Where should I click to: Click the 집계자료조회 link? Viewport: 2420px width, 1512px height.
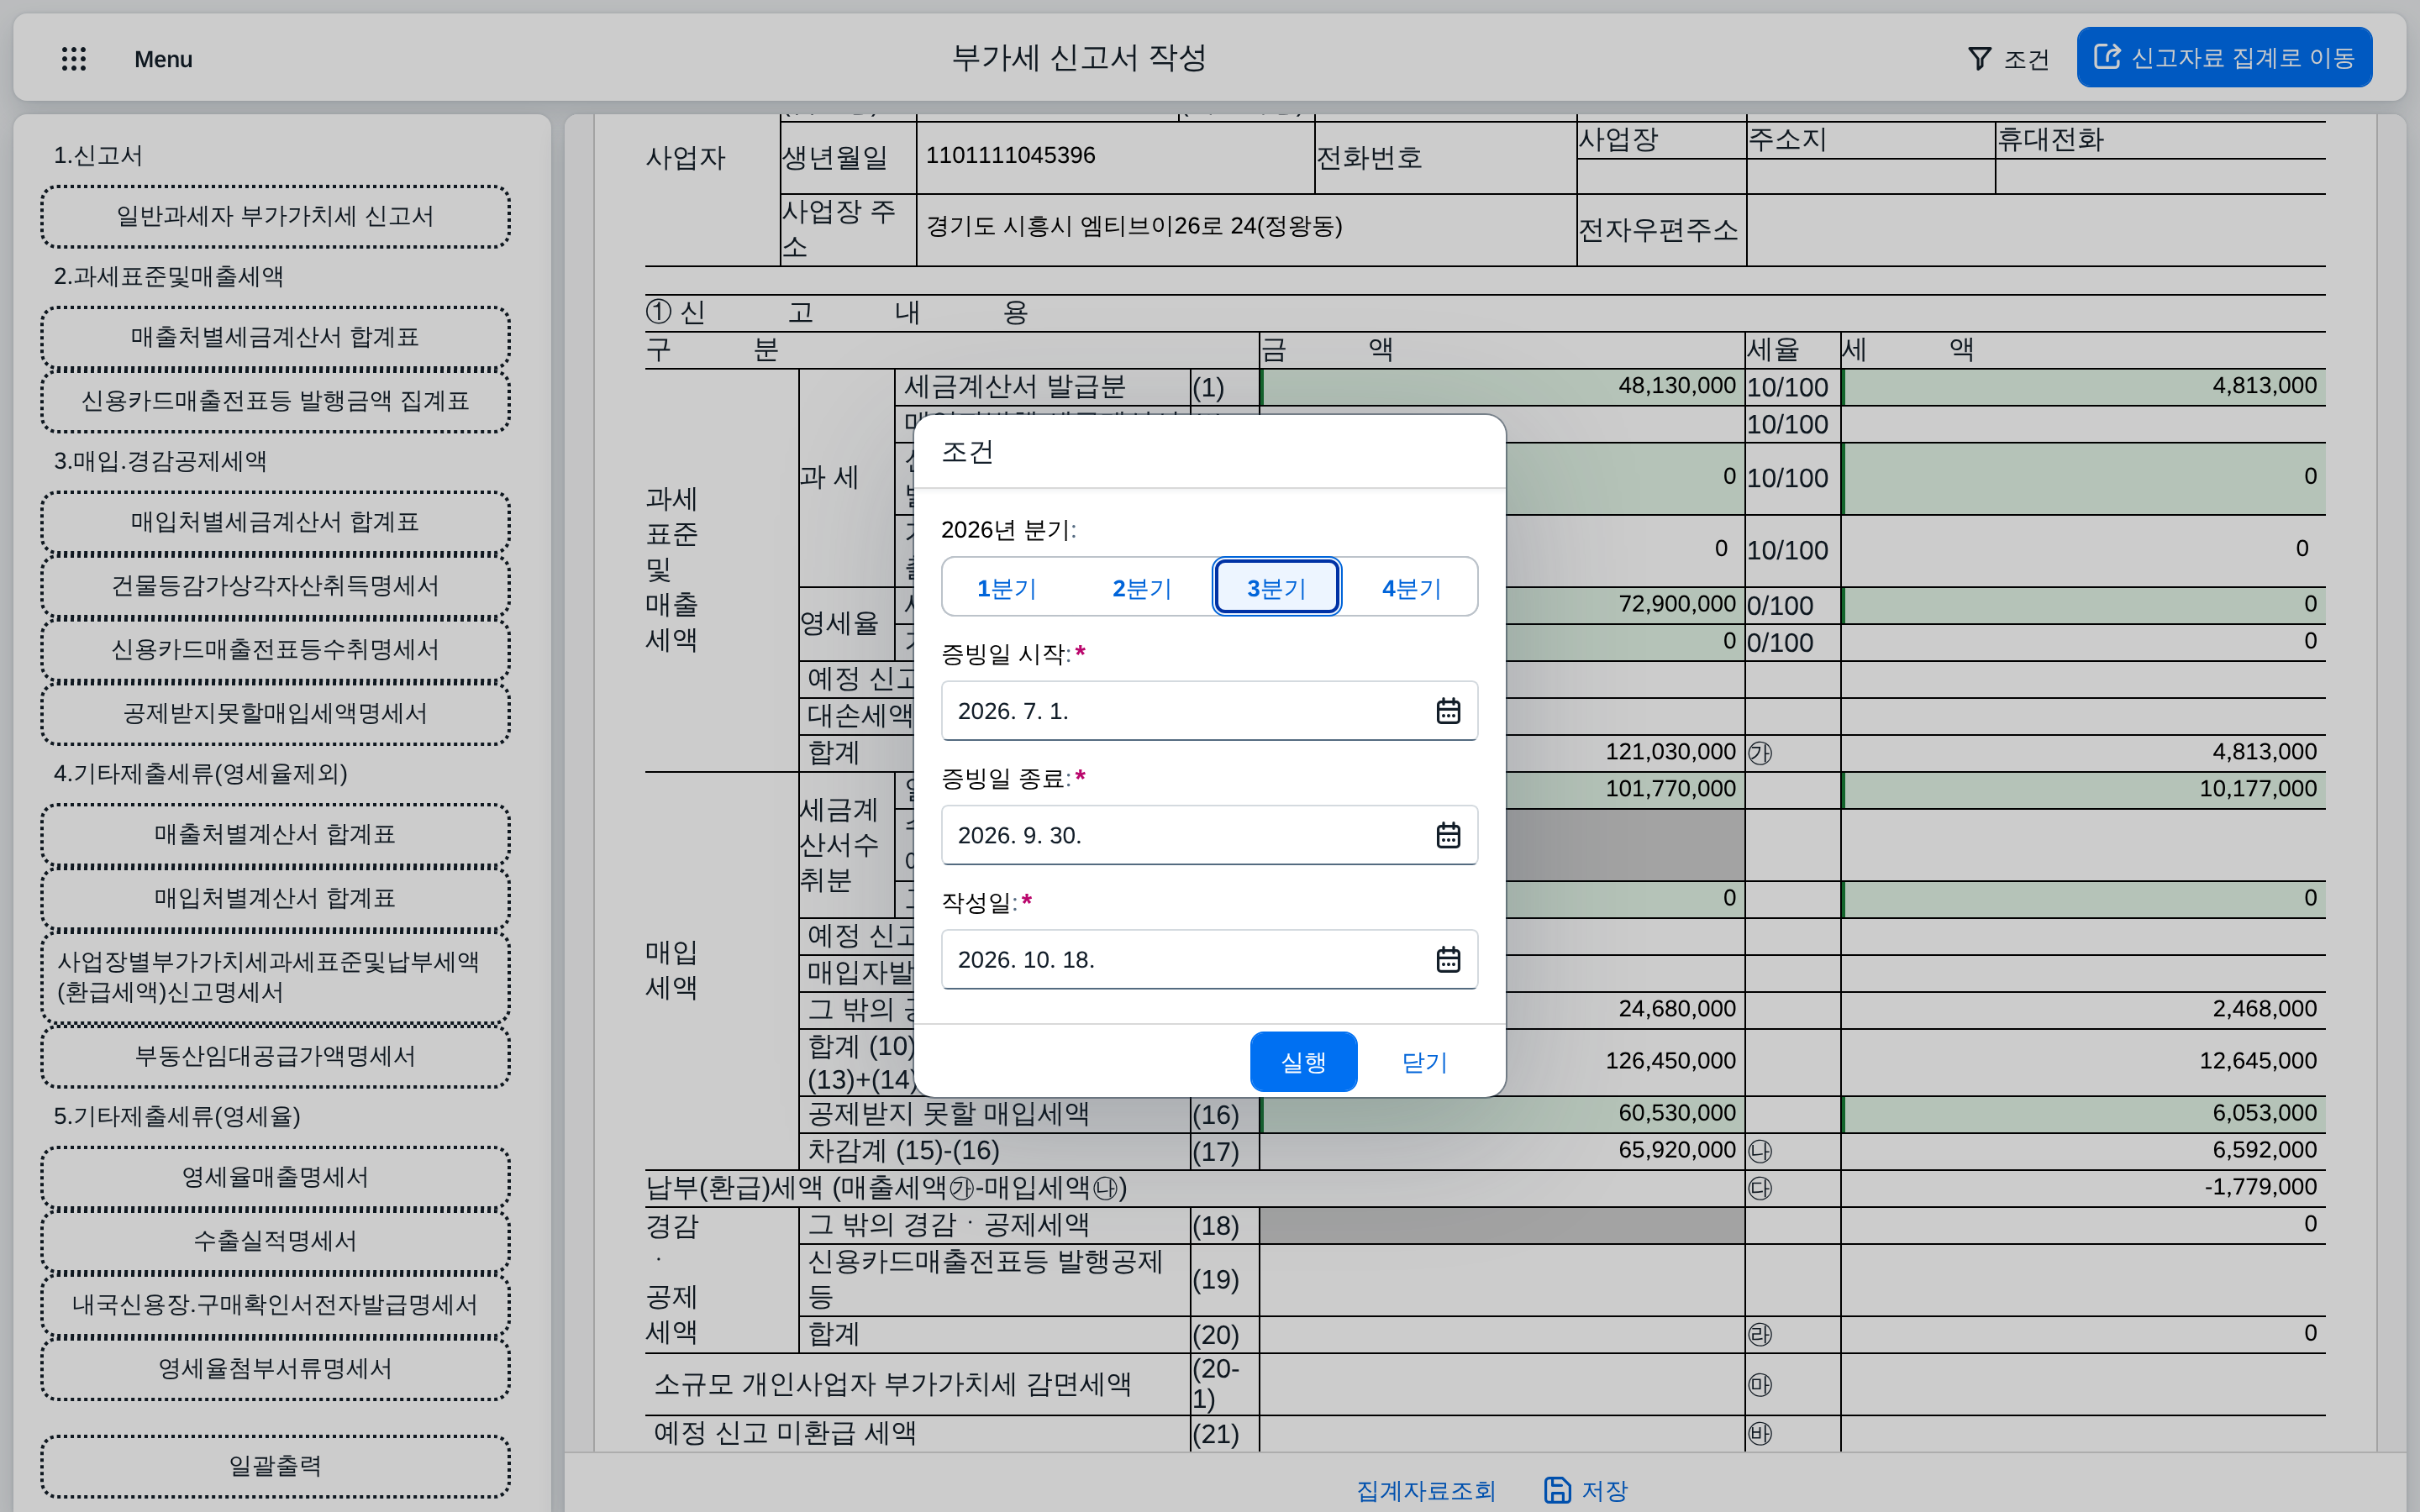point(1426,1491)
